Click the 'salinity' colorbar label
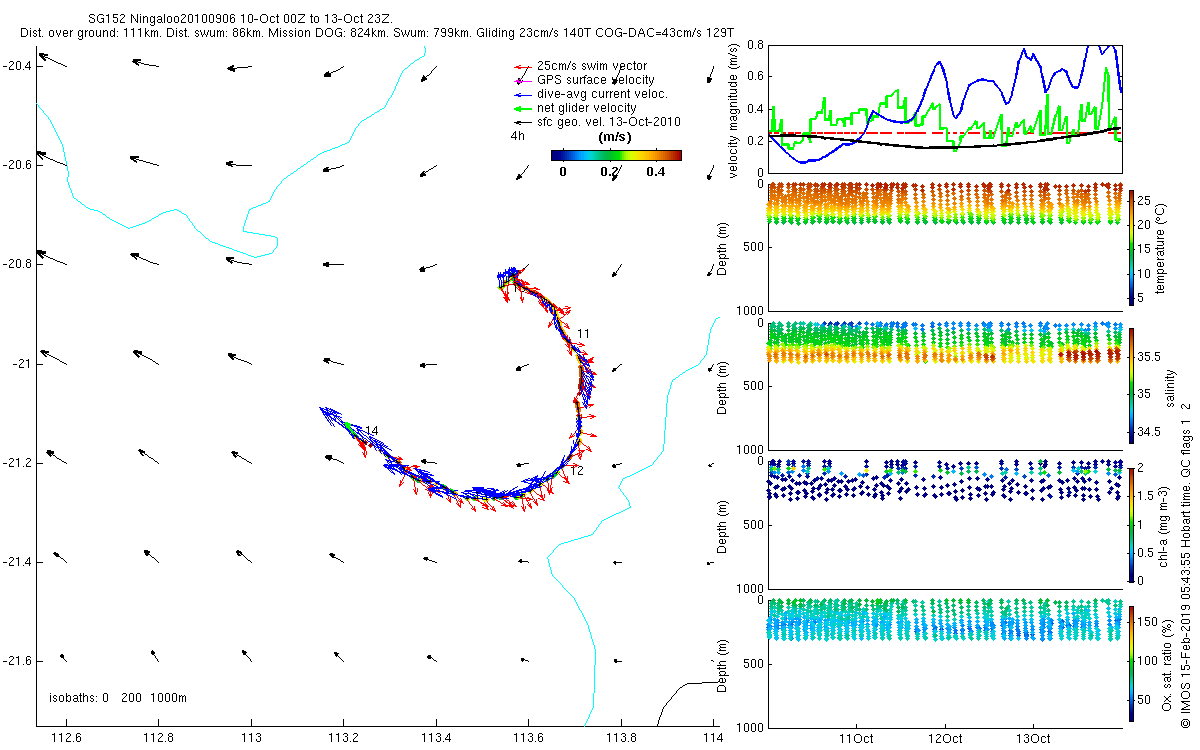The height and width of the screenshot is (750, 1200). [1171, 388]
